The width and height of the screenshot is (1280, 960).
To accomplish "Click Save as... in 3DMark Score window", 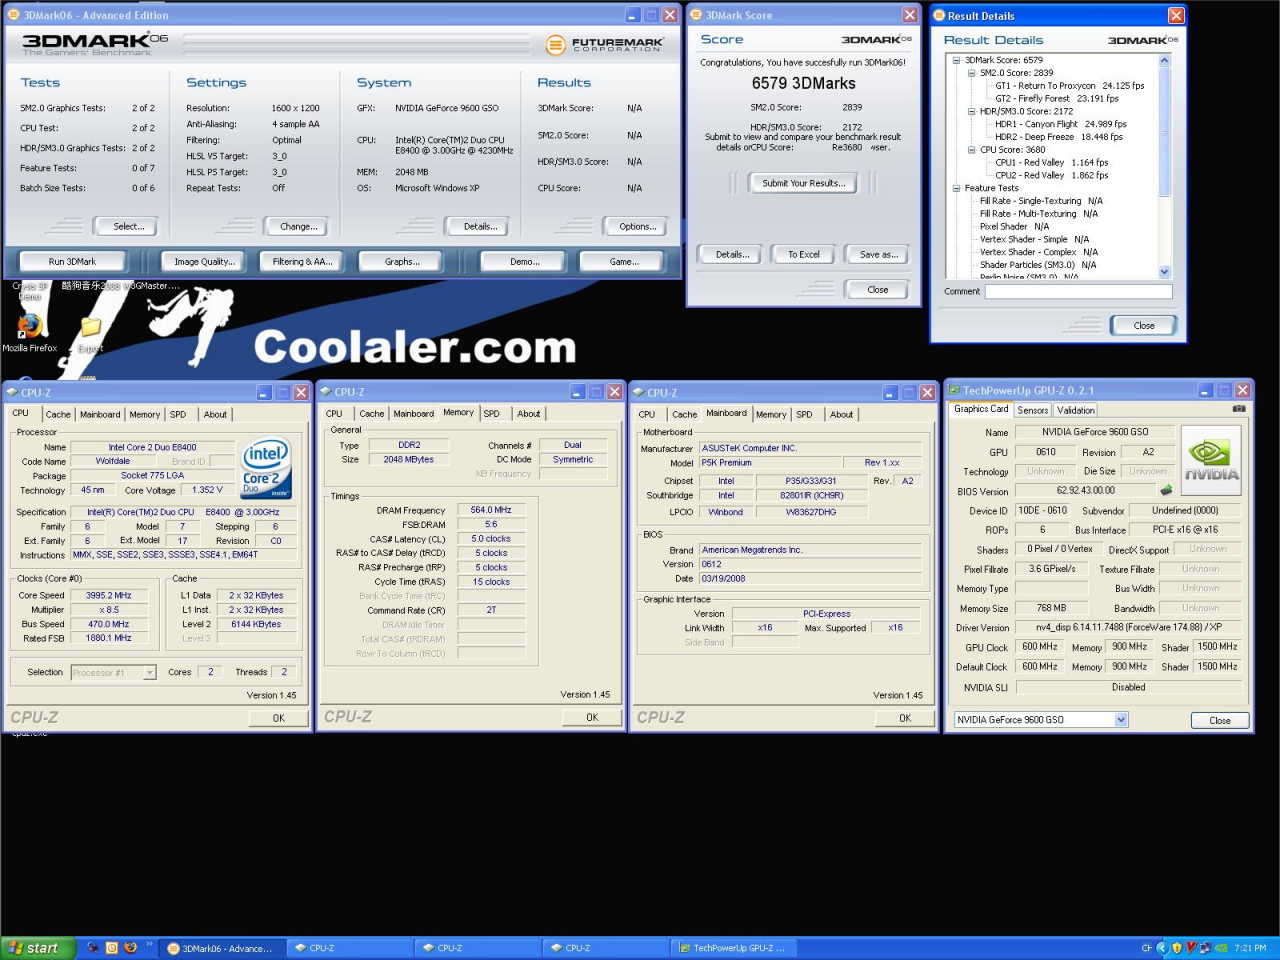I will click(879, 254).
